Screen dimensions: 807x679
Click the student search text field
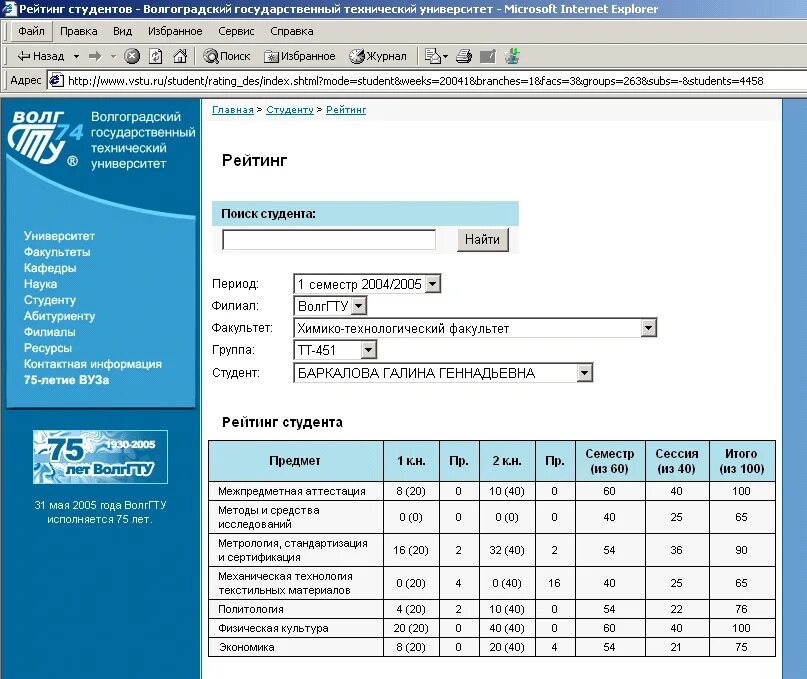pos(329,240)
